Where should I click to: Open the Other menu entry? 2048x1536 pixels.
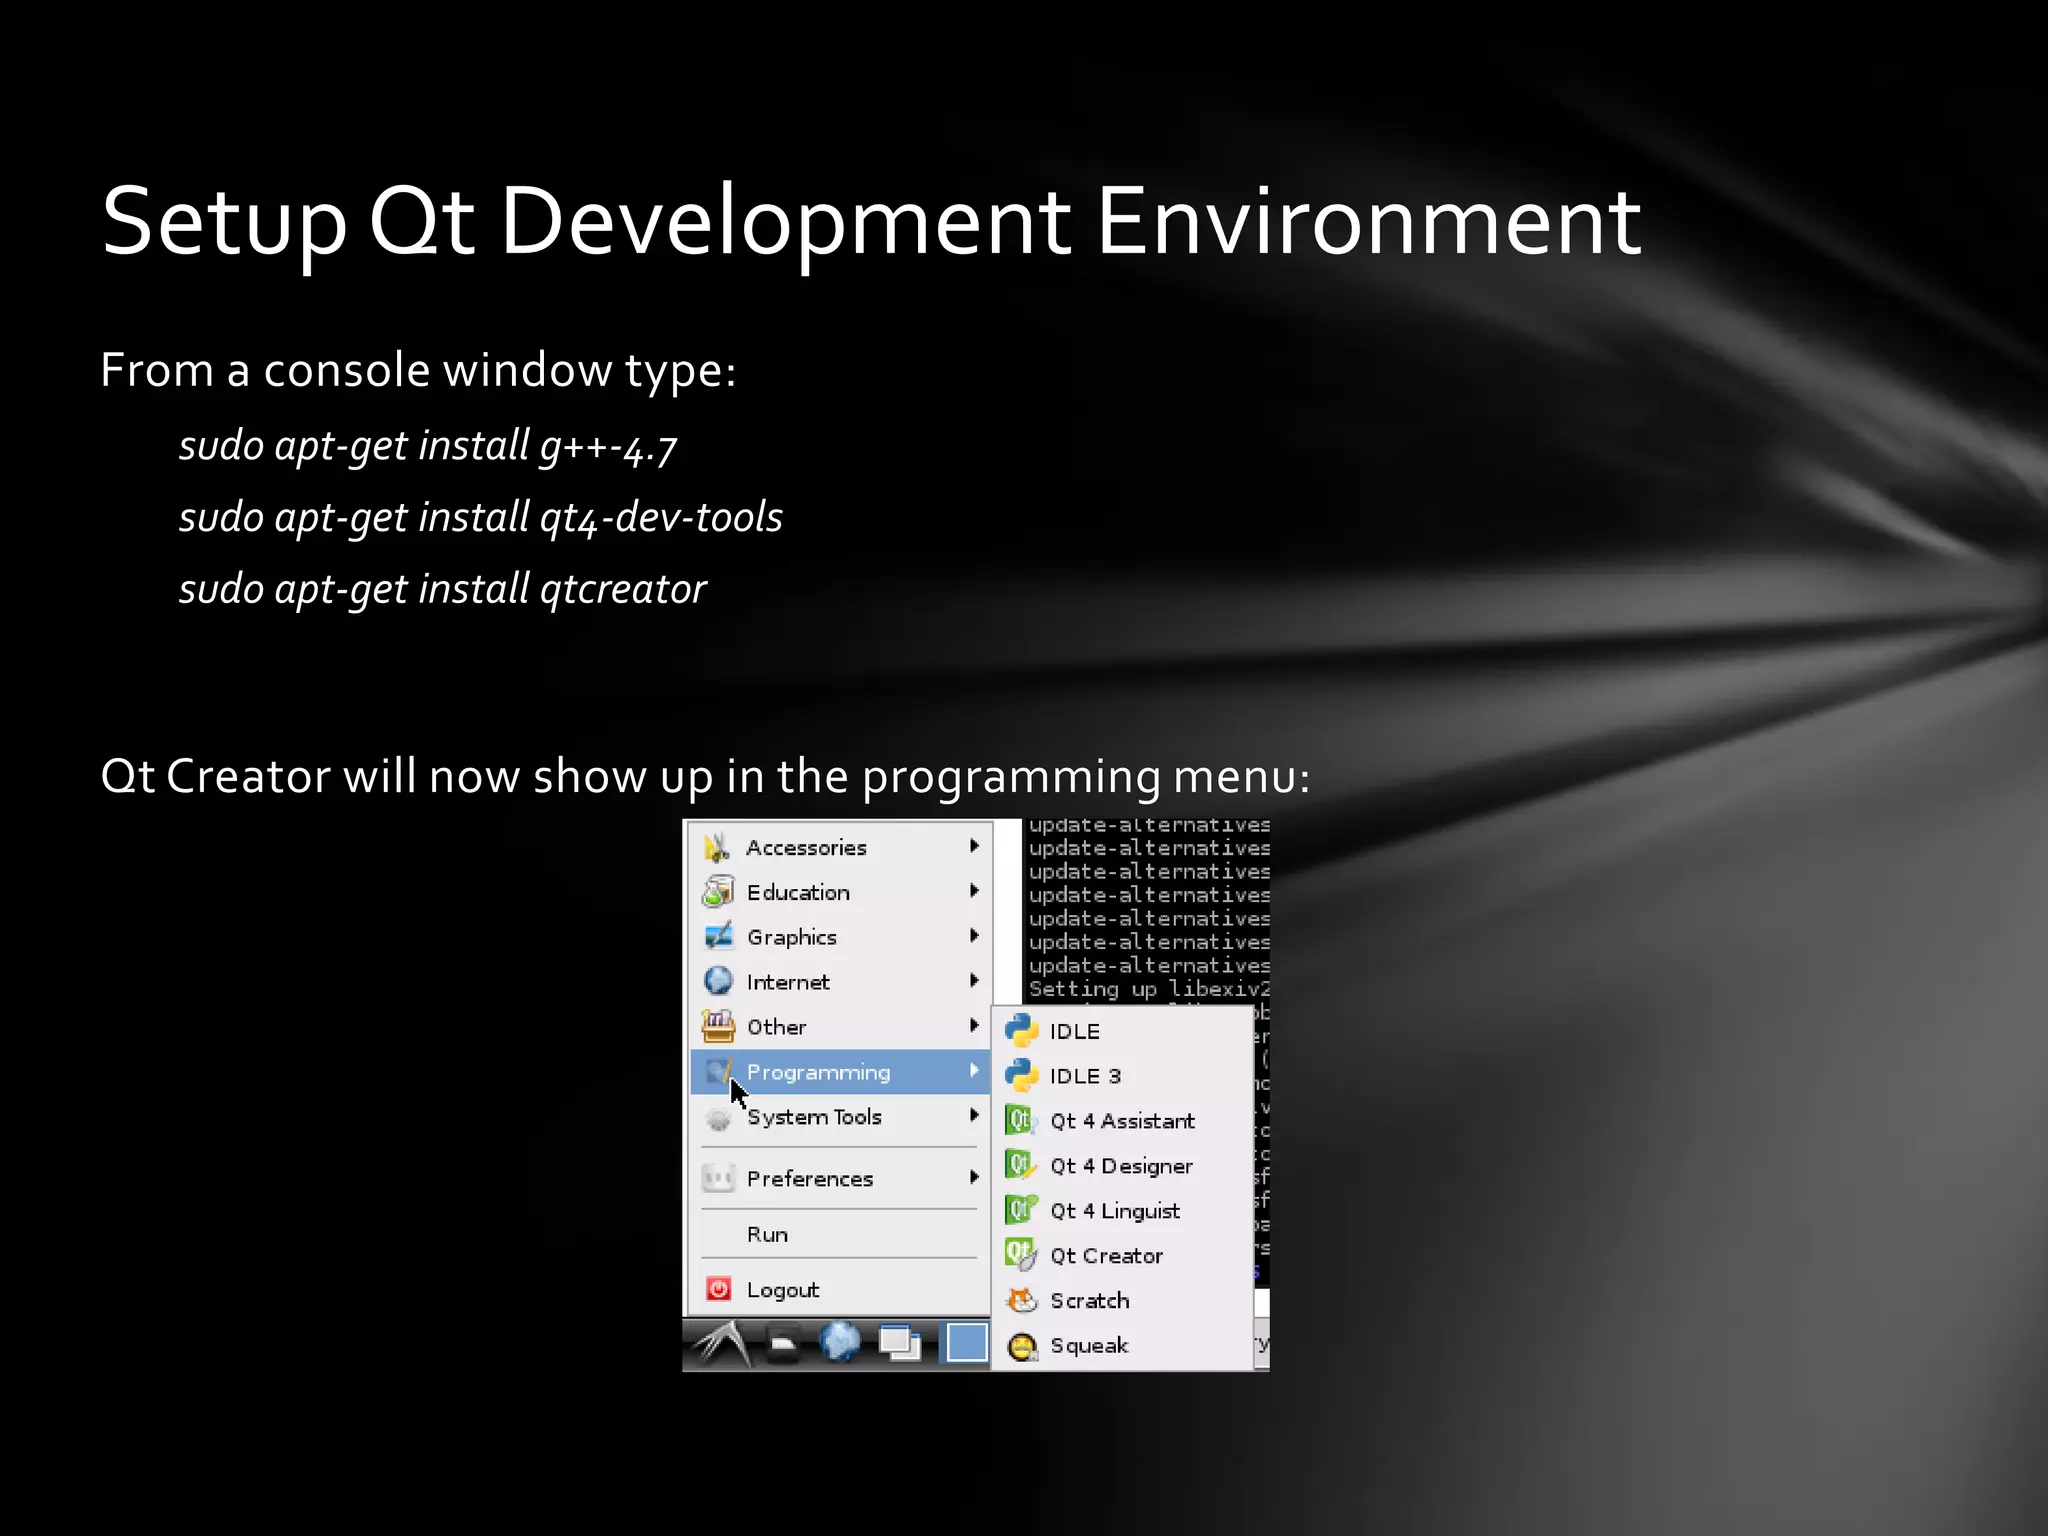pyautogui.click(x=840, y=1027)
